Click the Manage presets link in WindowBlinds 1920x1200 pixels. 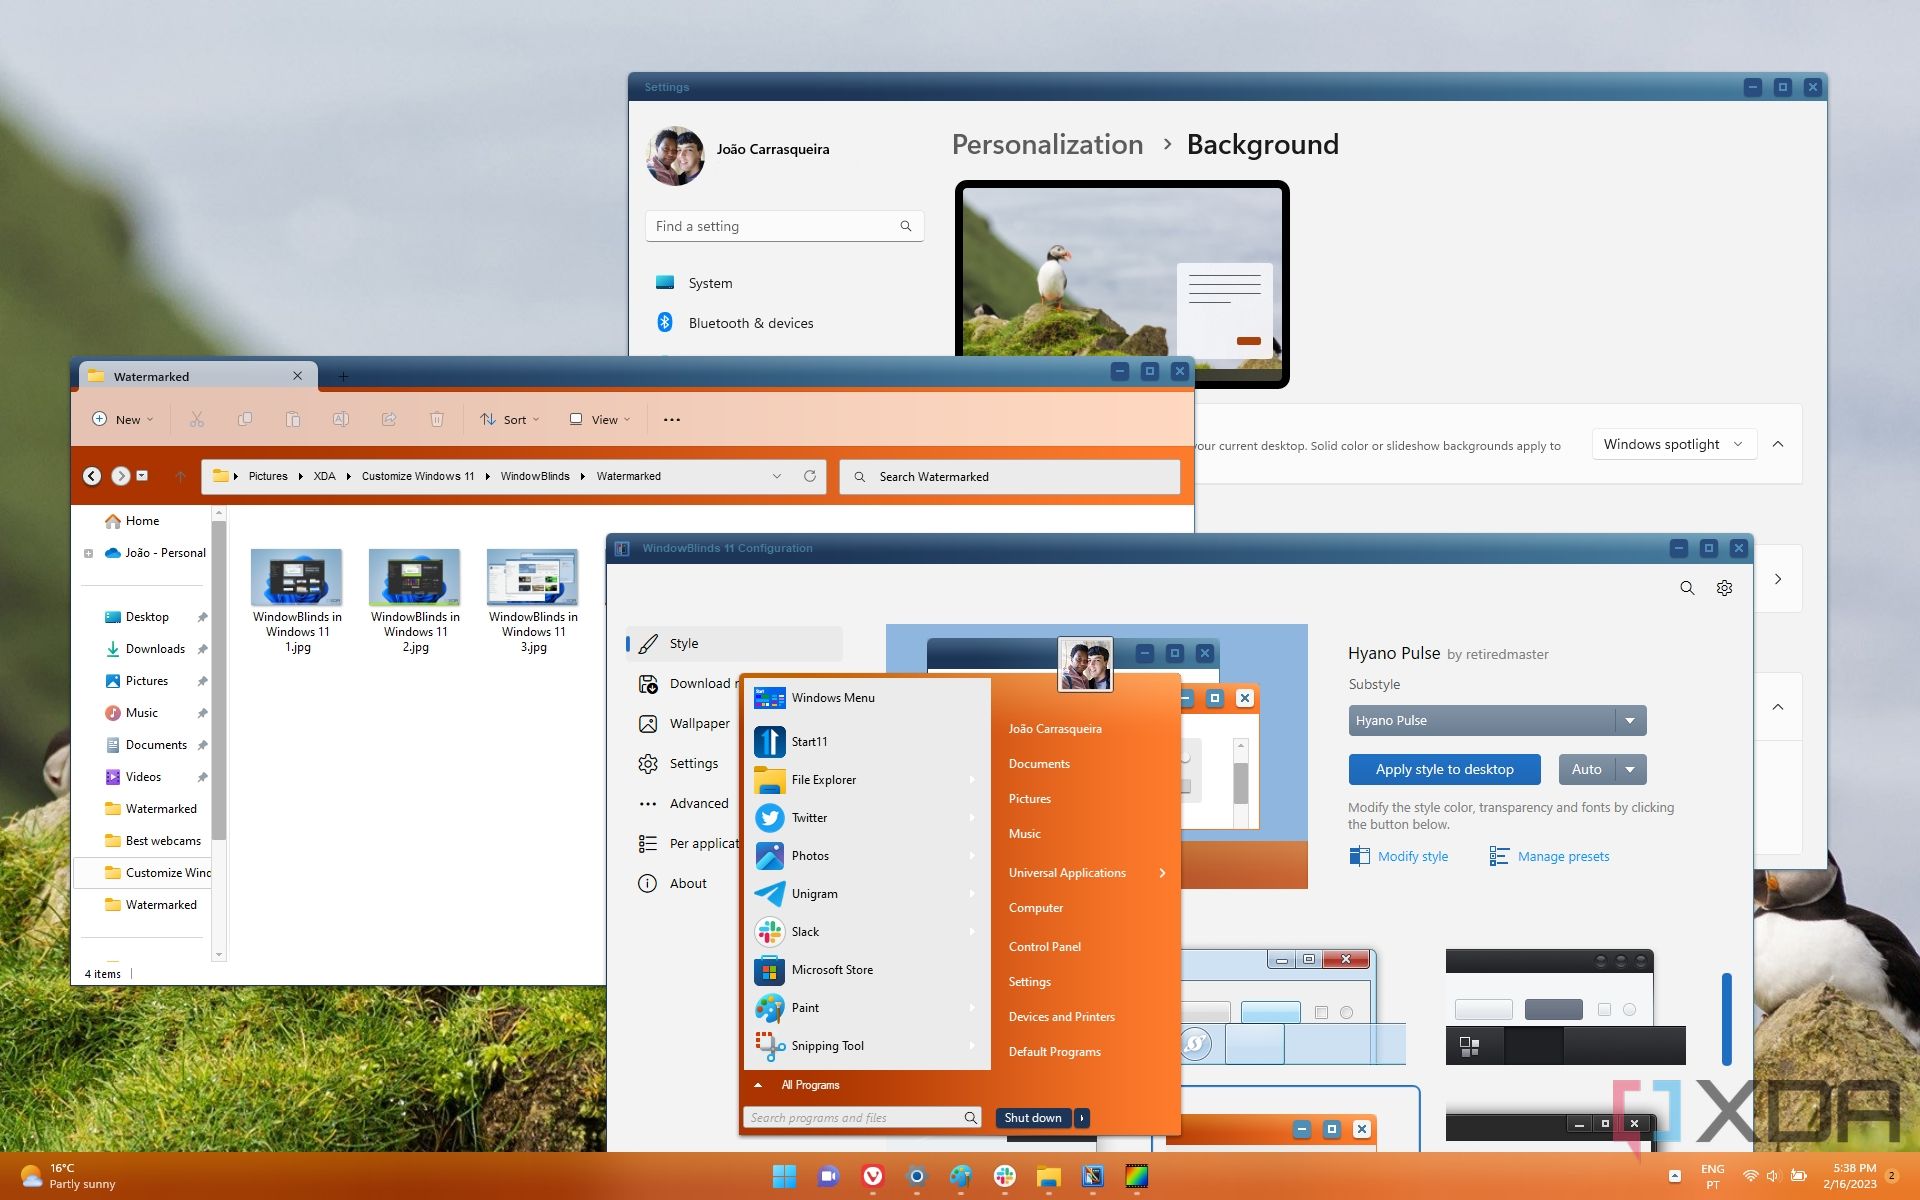point(1562,856)
